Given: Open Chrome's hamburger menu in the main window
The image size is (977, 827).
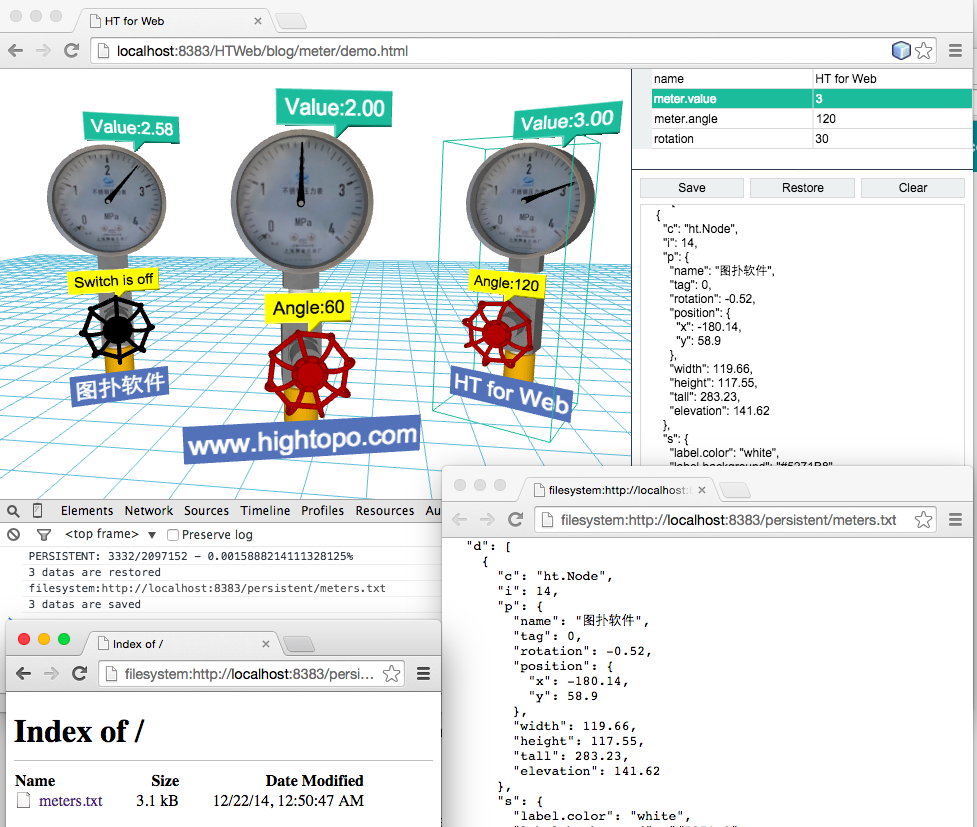Looking at the screenshot, I should pos(956,50).
